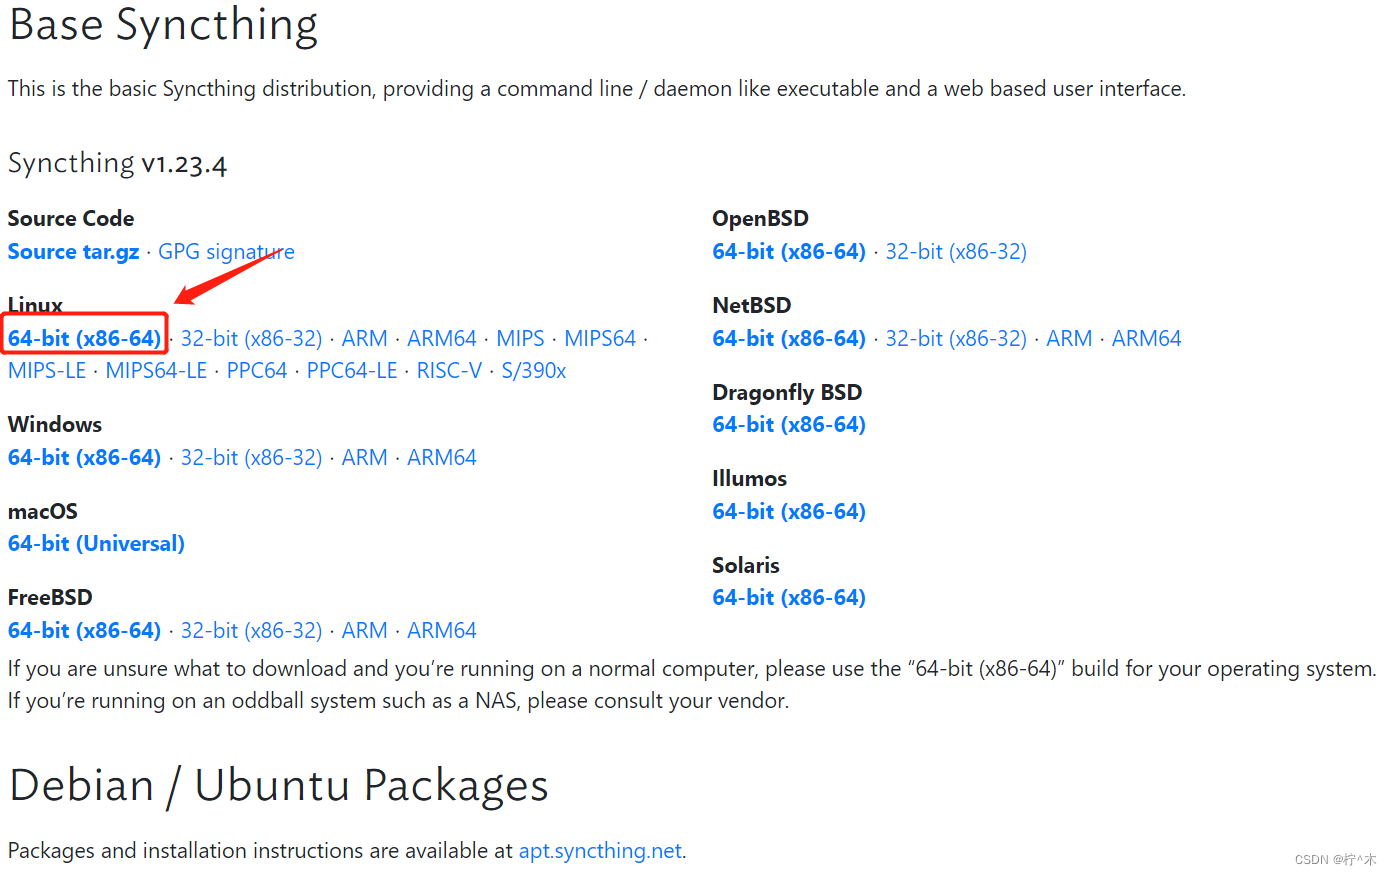Download Linux ARM build
The image size is (1392, 875).
pos(364,339)
